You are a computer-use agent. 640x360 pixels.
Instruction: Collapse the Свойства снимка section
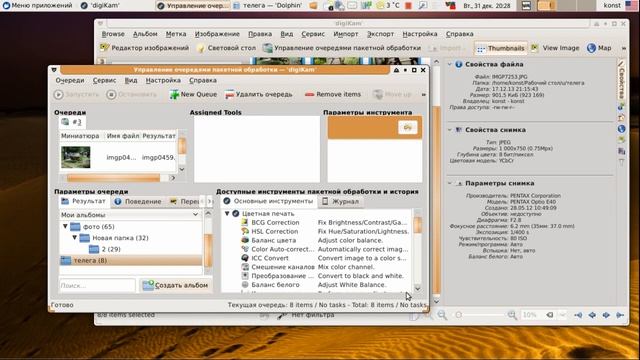450,130
